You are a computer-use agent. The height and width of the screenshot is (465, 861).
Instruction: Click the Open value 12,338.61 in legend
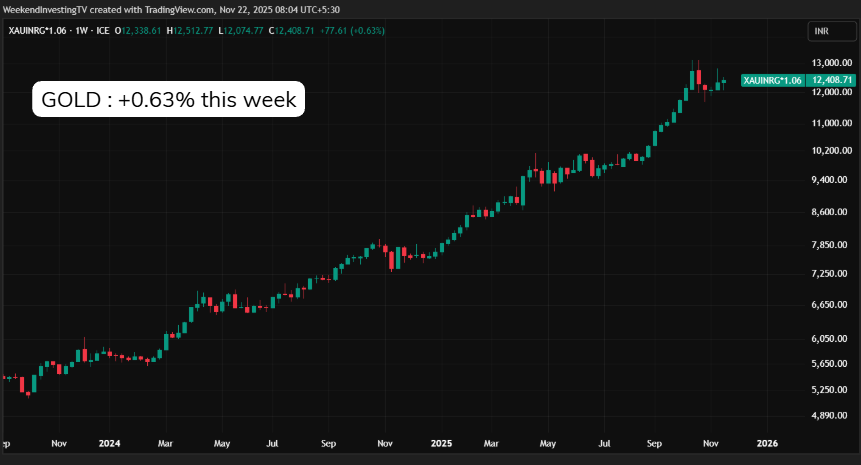coord(140,31)
